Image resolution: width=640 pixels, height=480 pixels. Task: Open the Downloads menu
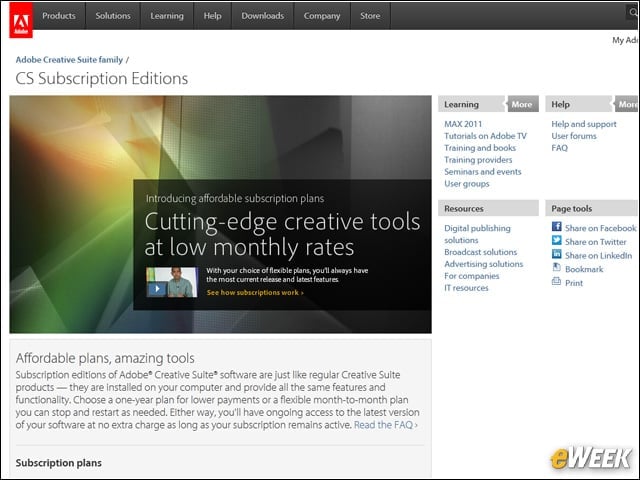[262, 16]
